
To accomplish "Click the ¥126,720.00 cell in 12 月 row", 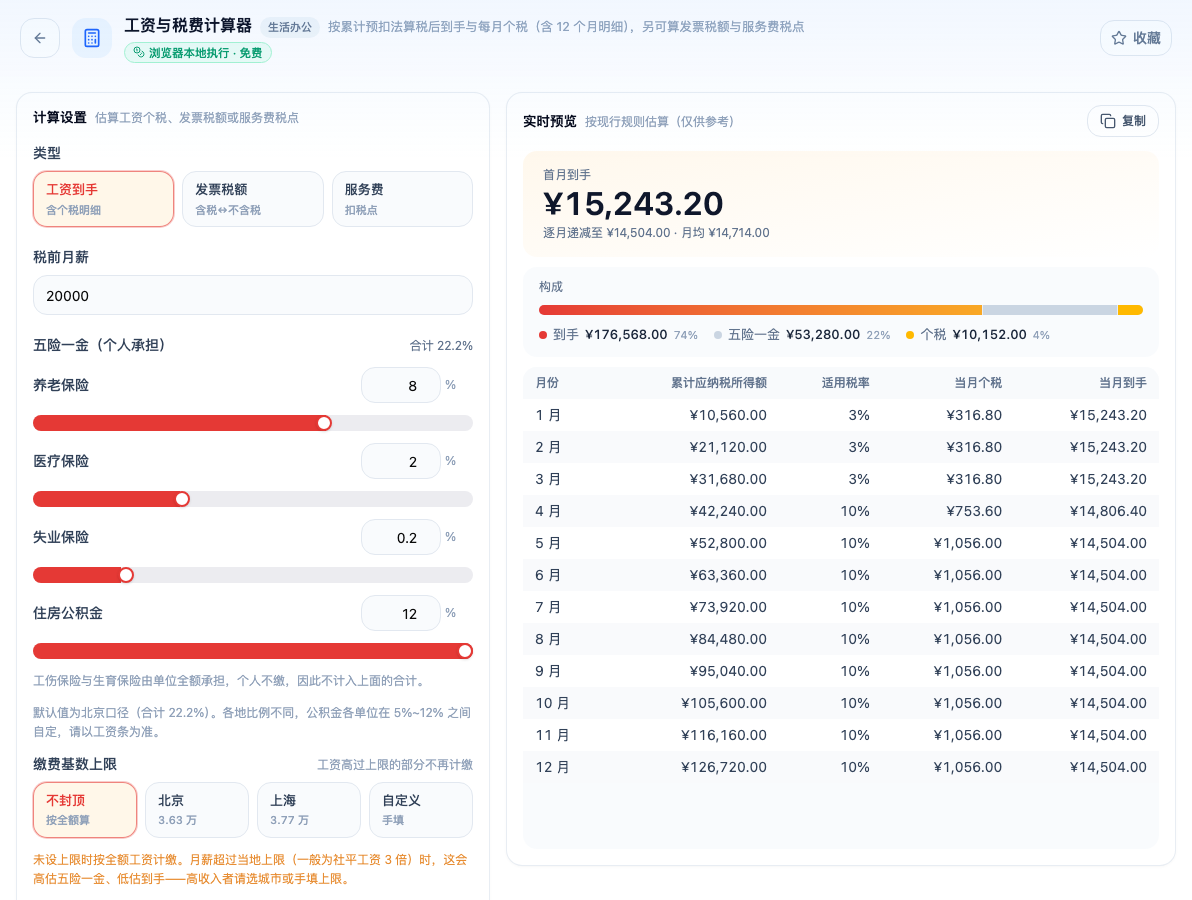I will click(x=724, y=767).
